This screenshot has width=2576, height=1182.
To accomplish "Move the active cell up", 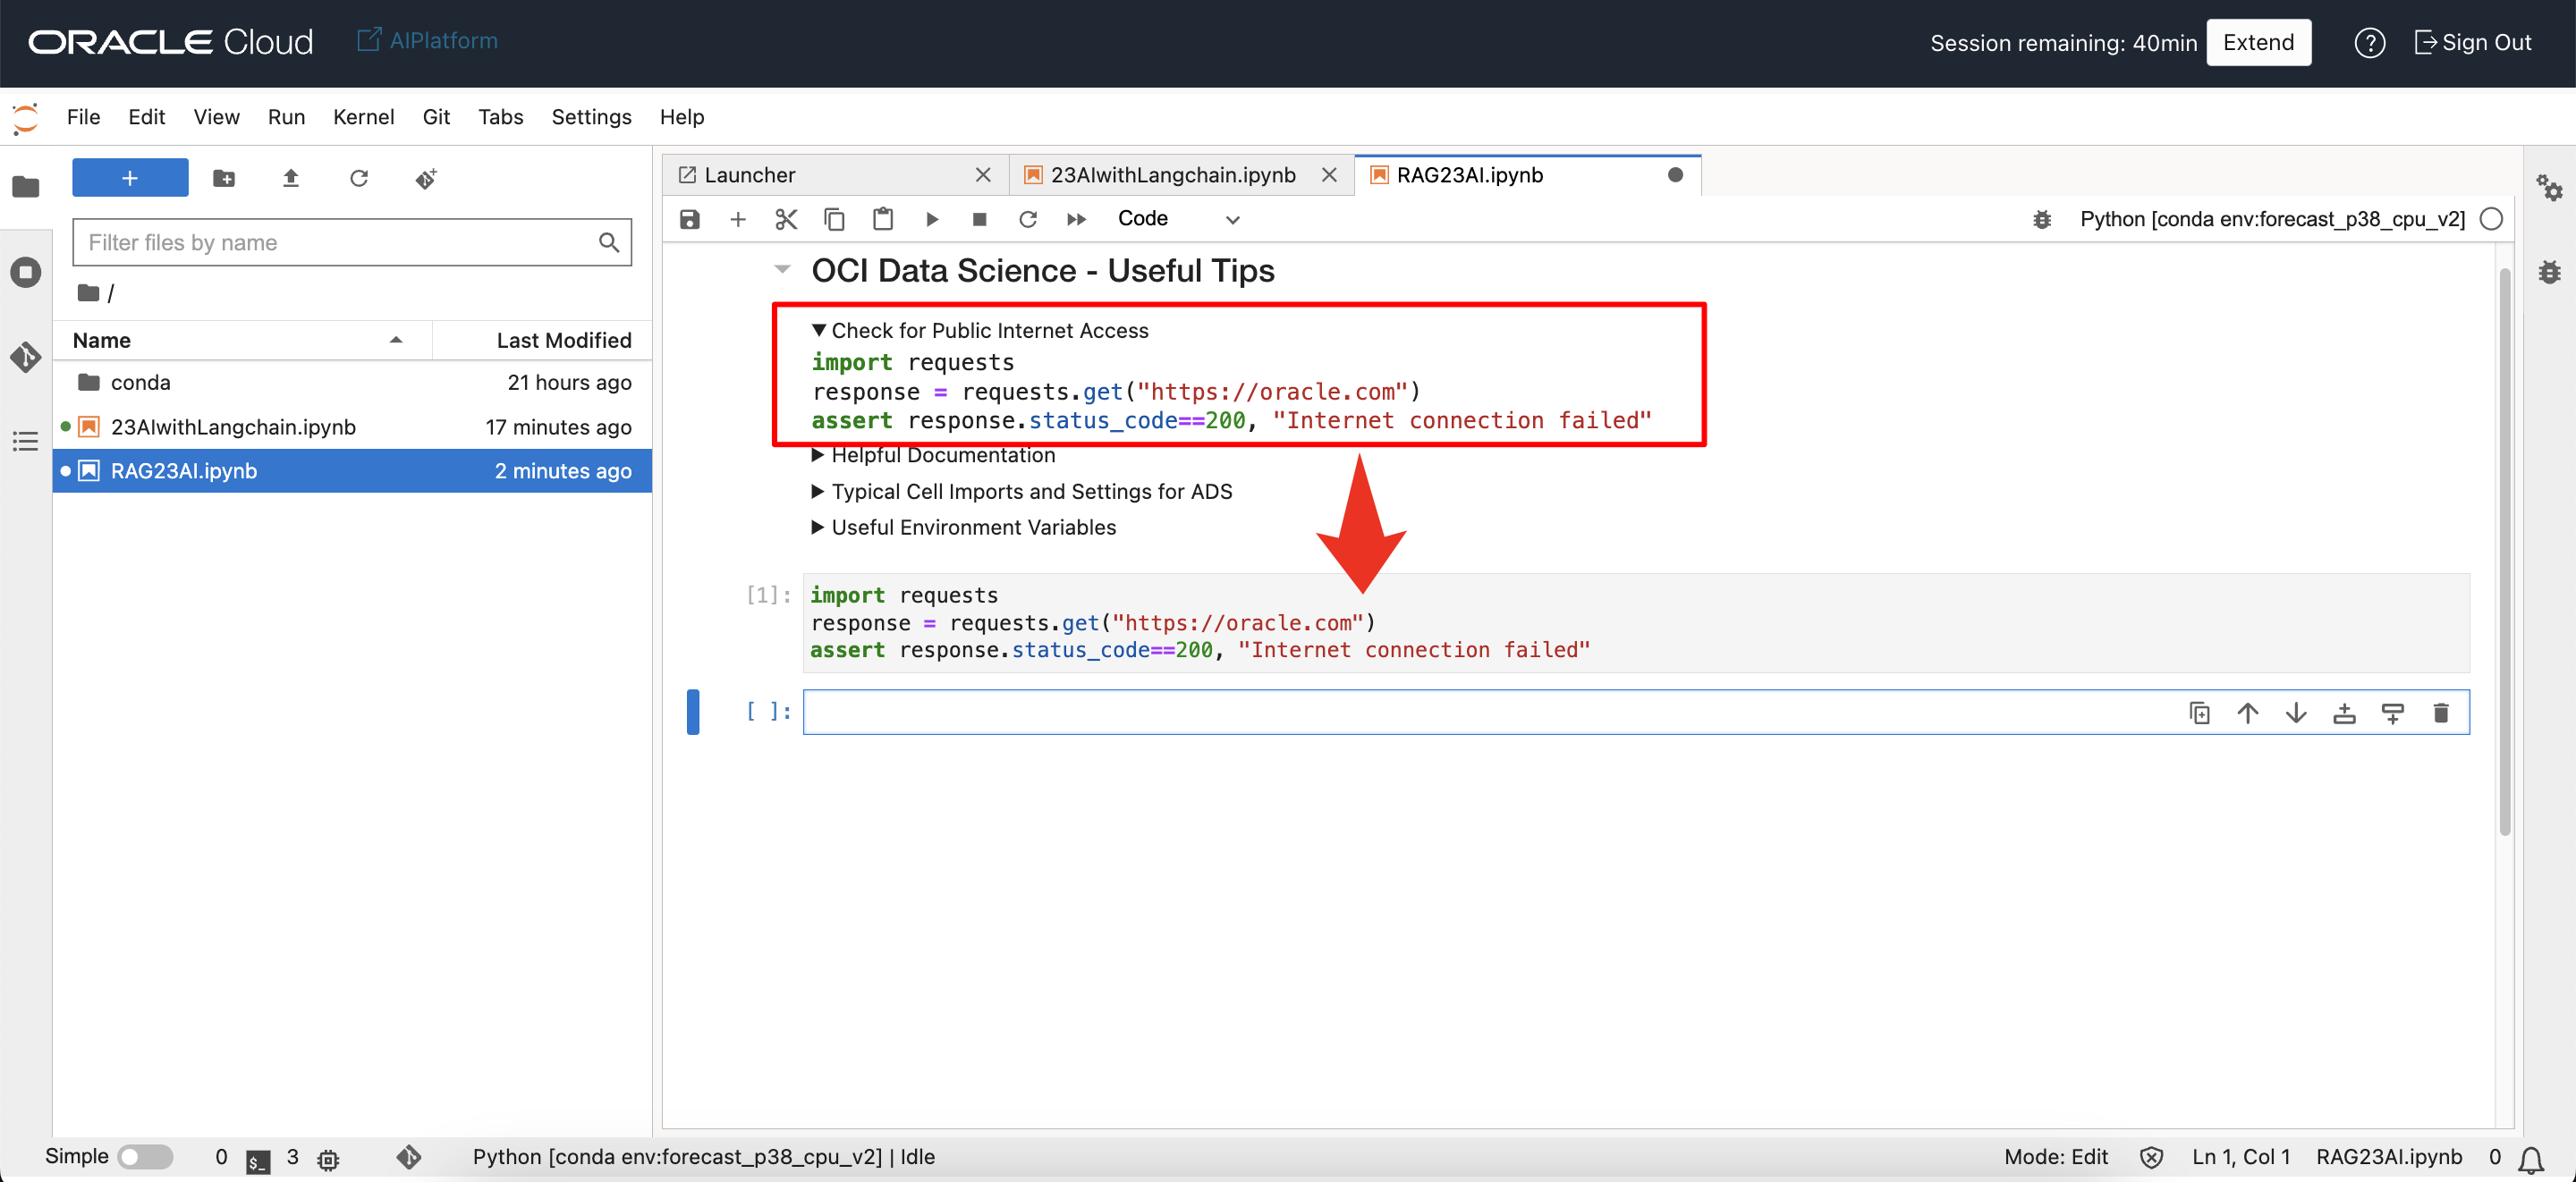I will pos(2247,713).
